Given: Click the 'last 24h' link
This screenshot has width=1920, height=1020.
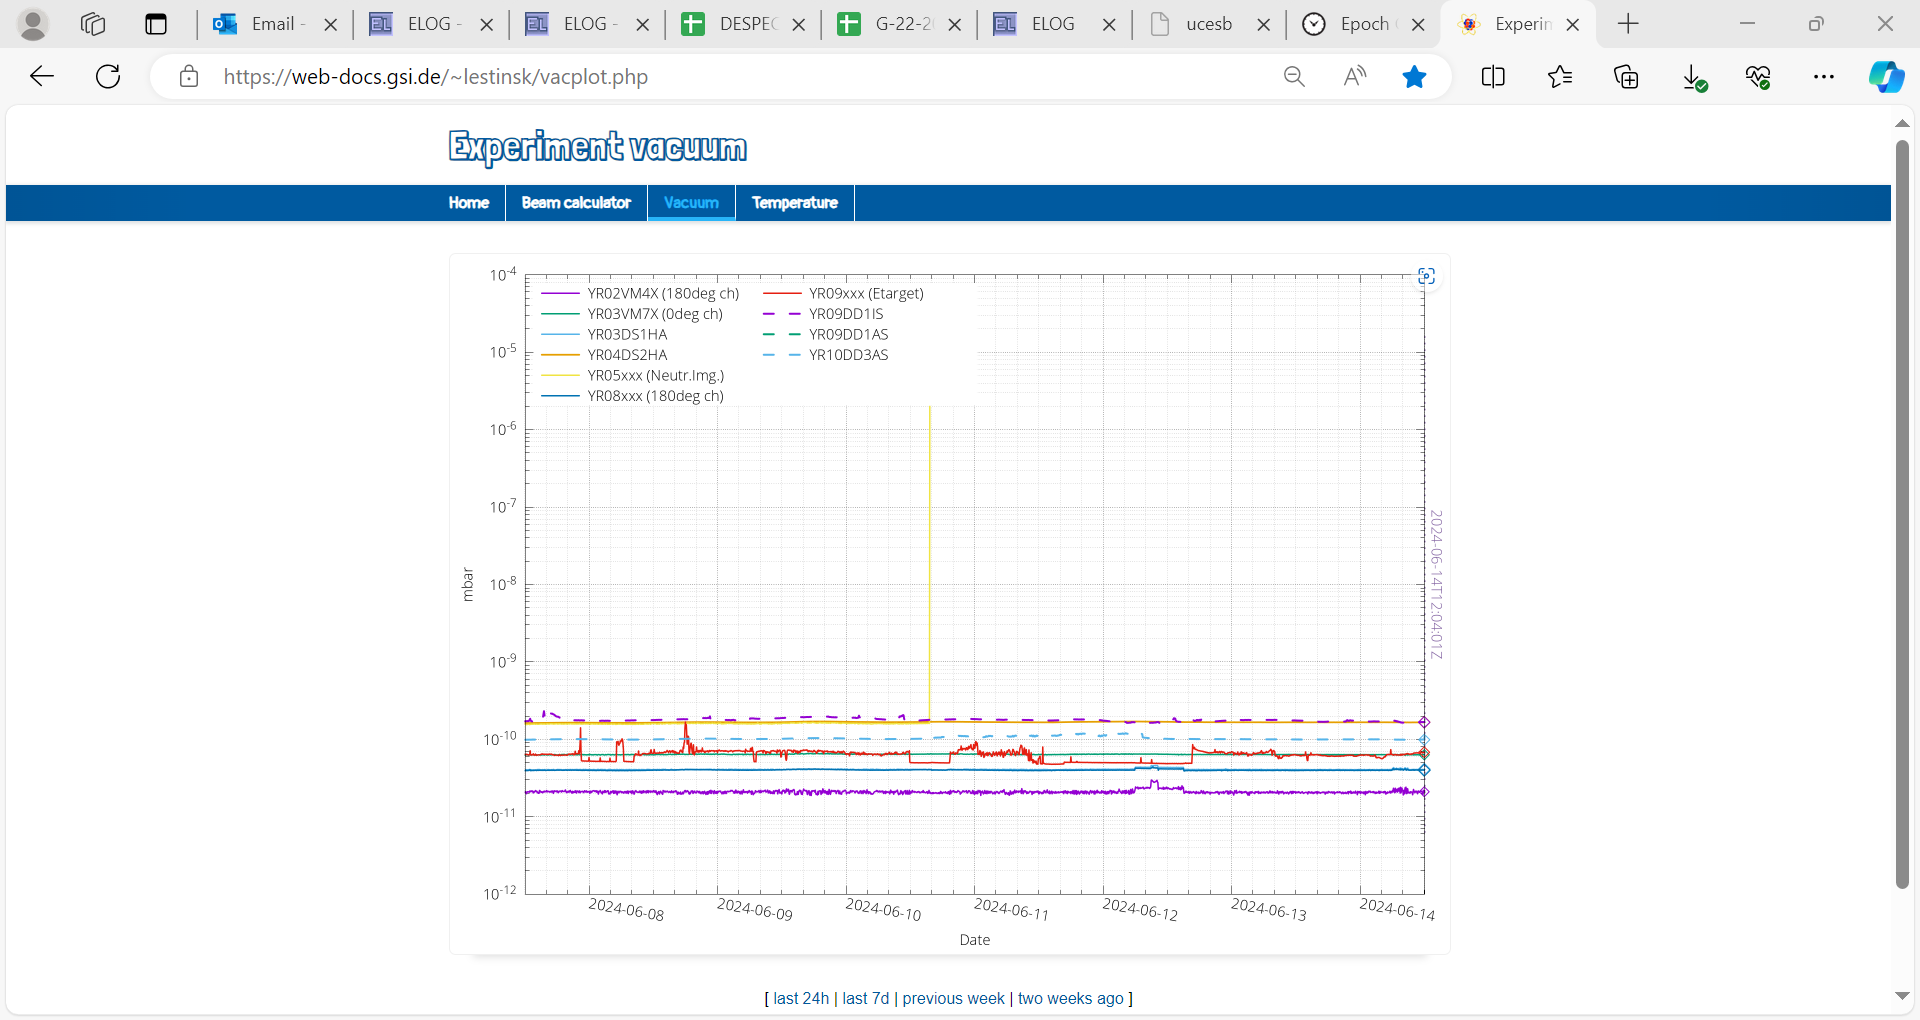Looking at the screenshot, I should tap(801, 999).
